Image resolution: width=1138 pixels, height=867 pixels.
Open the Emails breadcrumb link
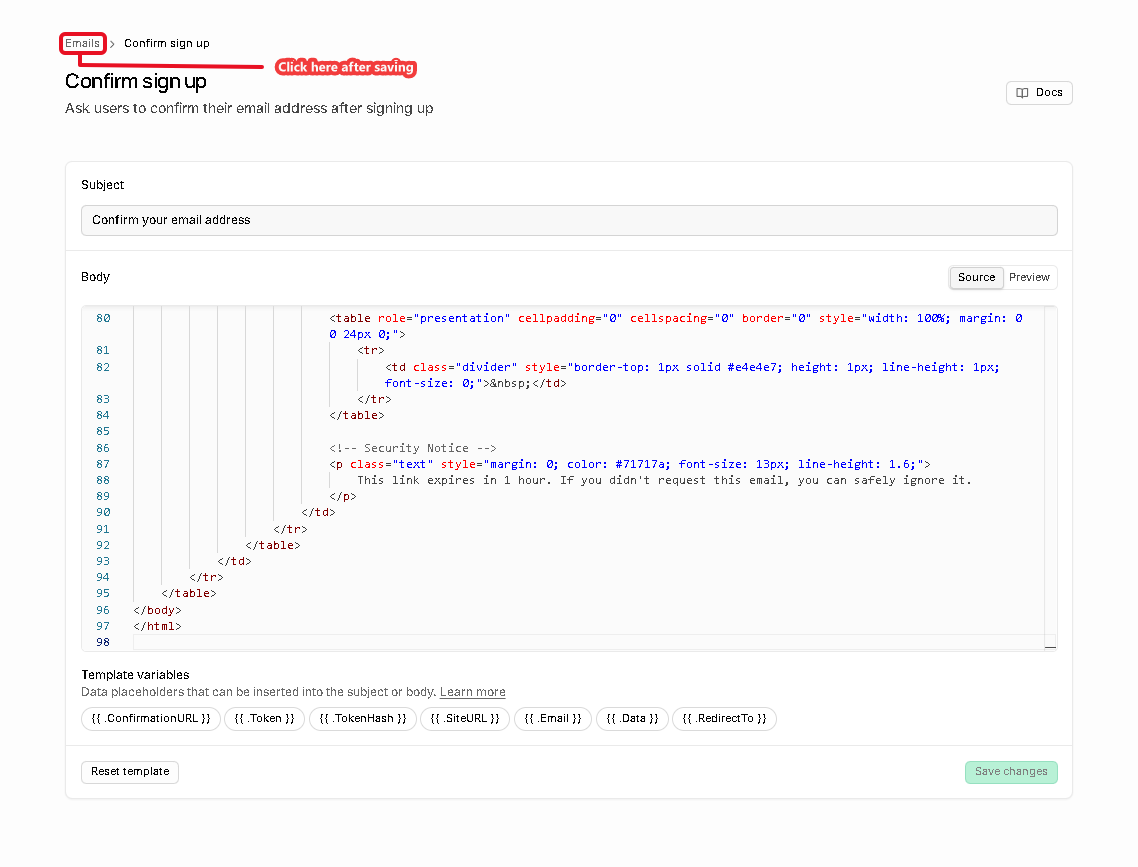point(82,44)
